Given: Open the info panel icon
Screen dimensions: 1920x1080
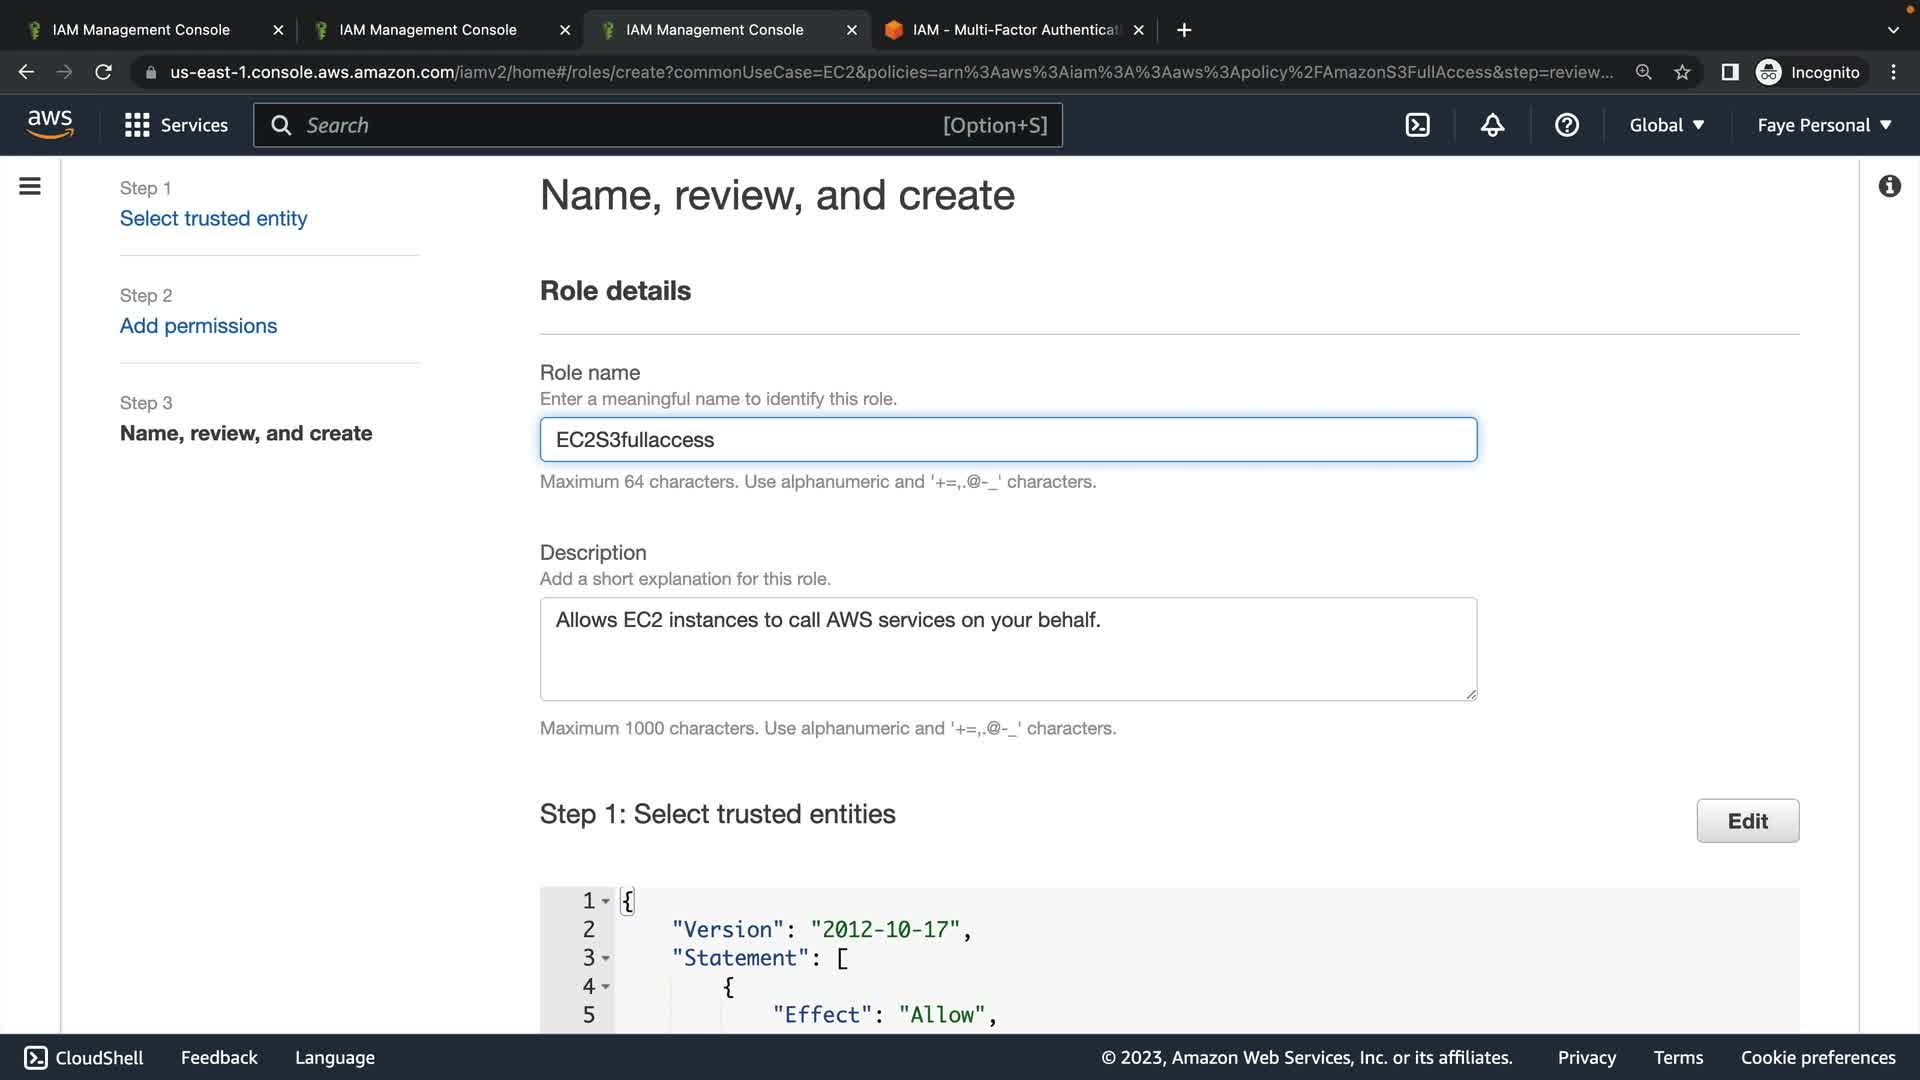Looking at the screenshot, I should click(x=1889, y=186).
